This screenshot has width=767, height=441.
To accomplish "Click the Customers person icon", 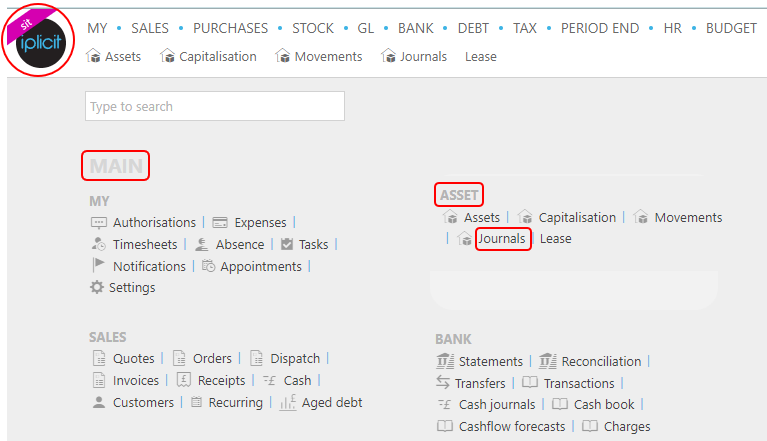I will point(98,403).
